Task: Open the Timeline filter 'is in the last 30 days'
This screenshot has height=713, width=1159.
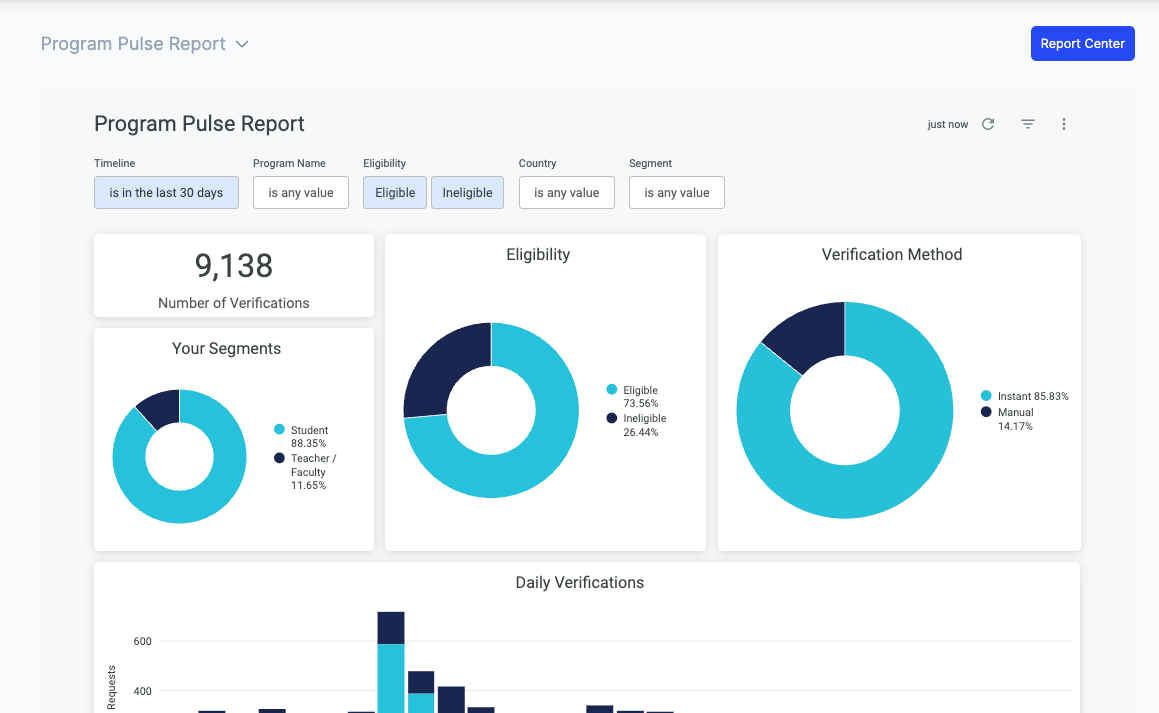Action: 166,192
